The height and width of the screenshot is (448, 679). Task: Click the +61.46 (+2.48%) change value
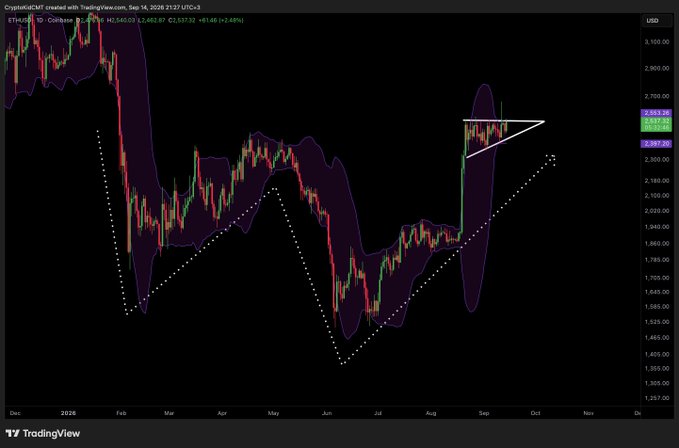221,20
